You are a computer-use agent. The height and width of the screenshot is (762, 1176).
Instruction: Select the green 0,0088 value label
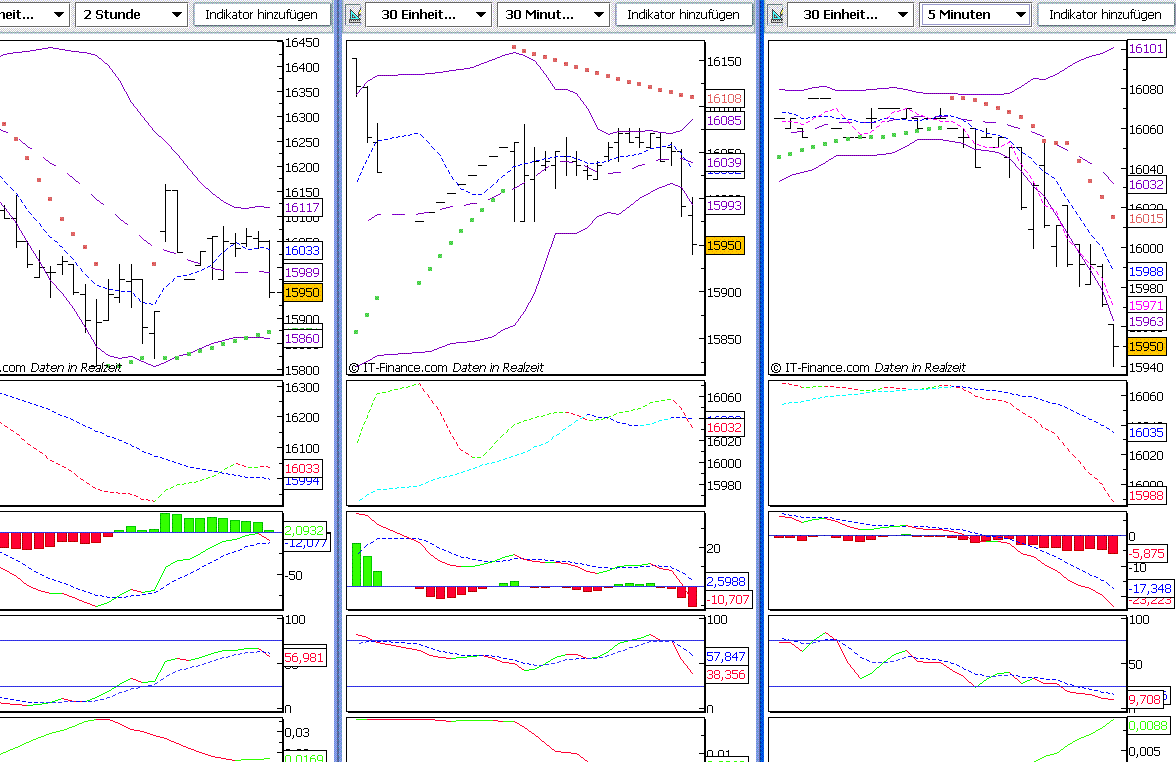click(1148, 725)
